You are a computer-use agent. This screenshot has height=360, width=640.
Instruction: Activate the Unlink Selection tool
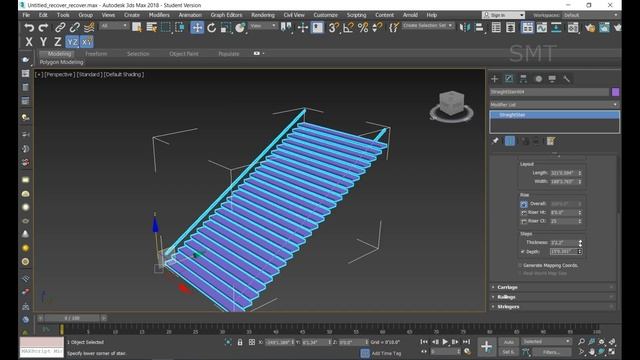tap(74, 28)
